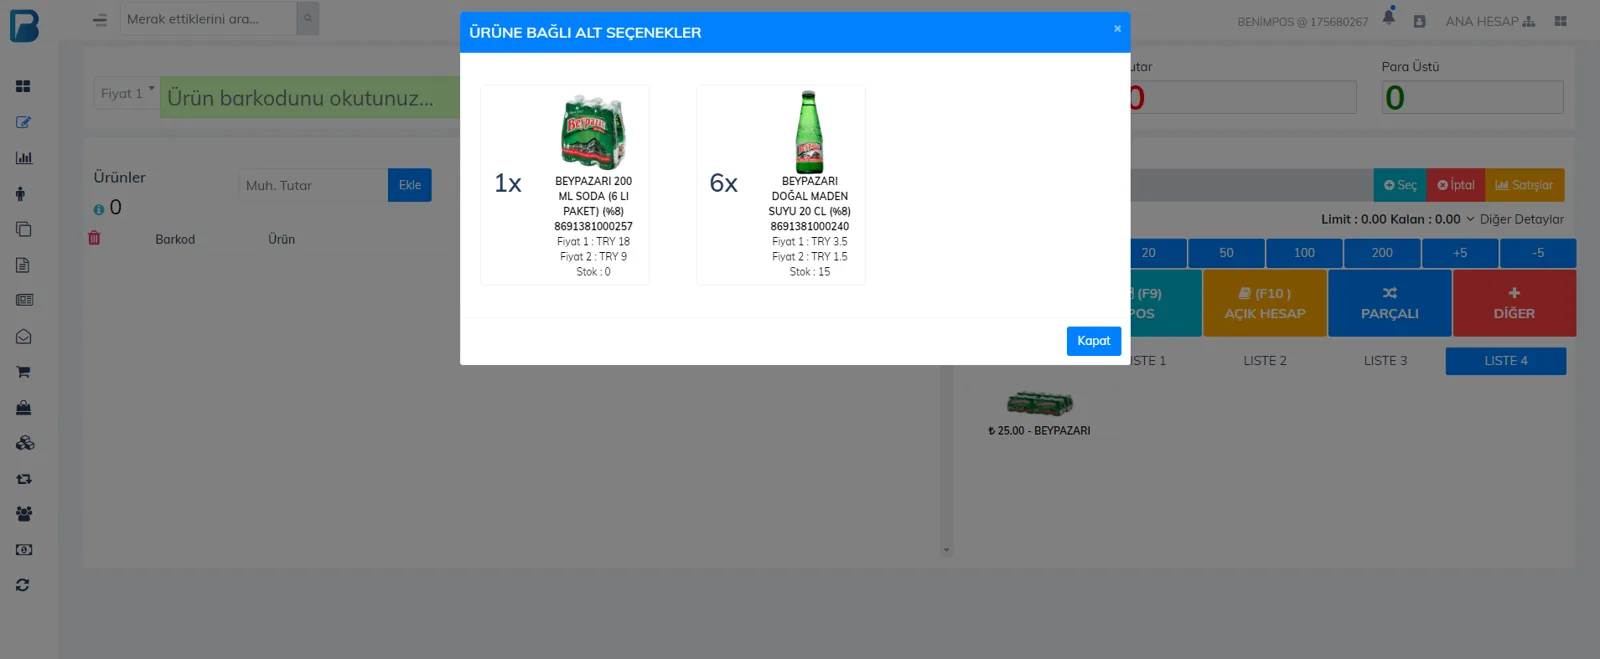Click the Beypazarı product thumbnail in quick list

coord(1039,404)
